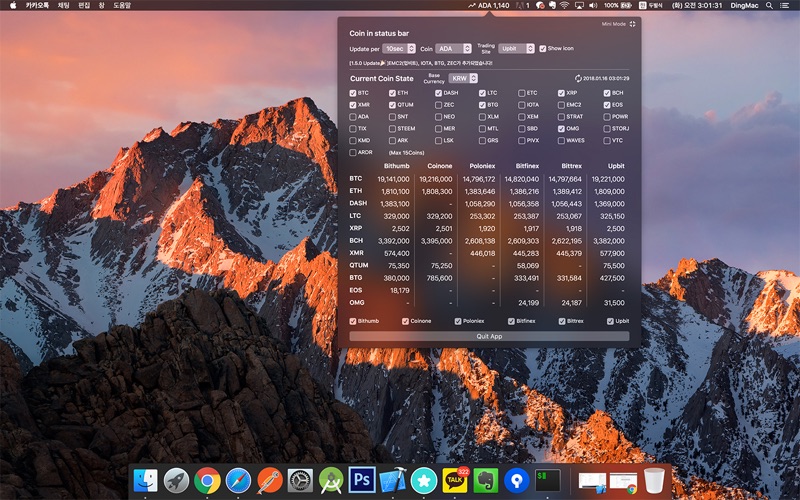Launch Photoshop from the dock
Screen dimensions: 800x500
coord(362,480)
